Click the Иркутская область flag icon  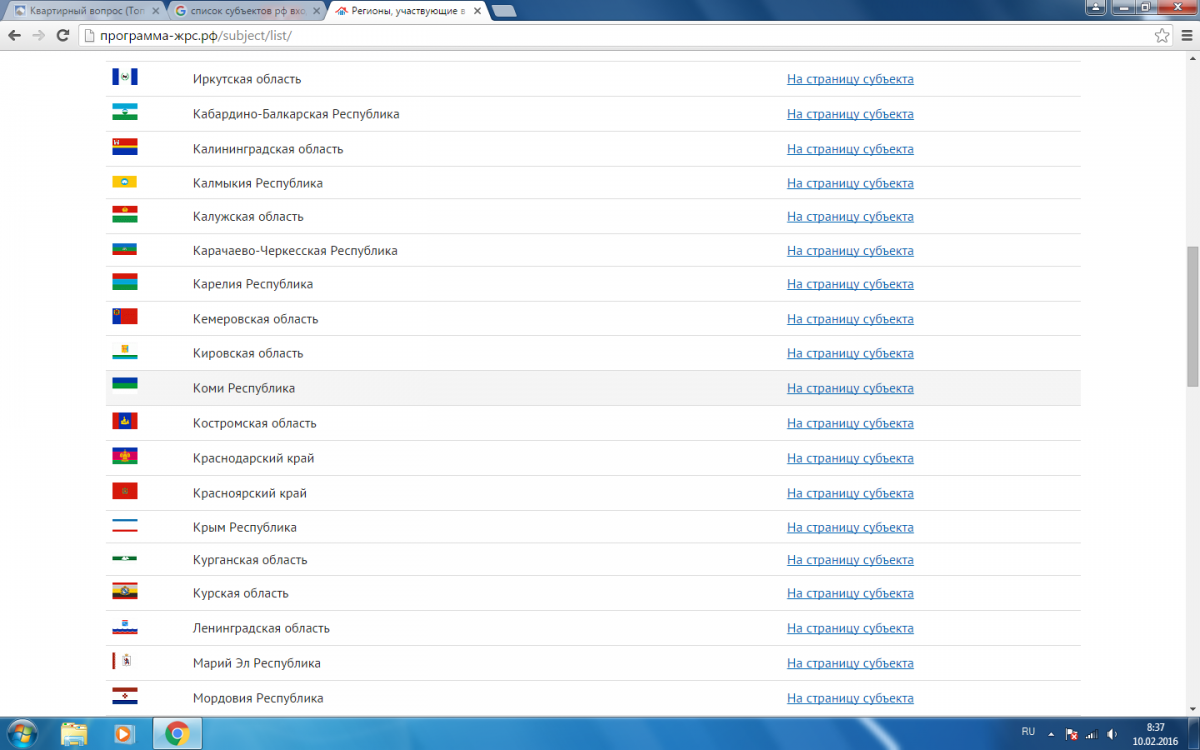pos(124,77)
